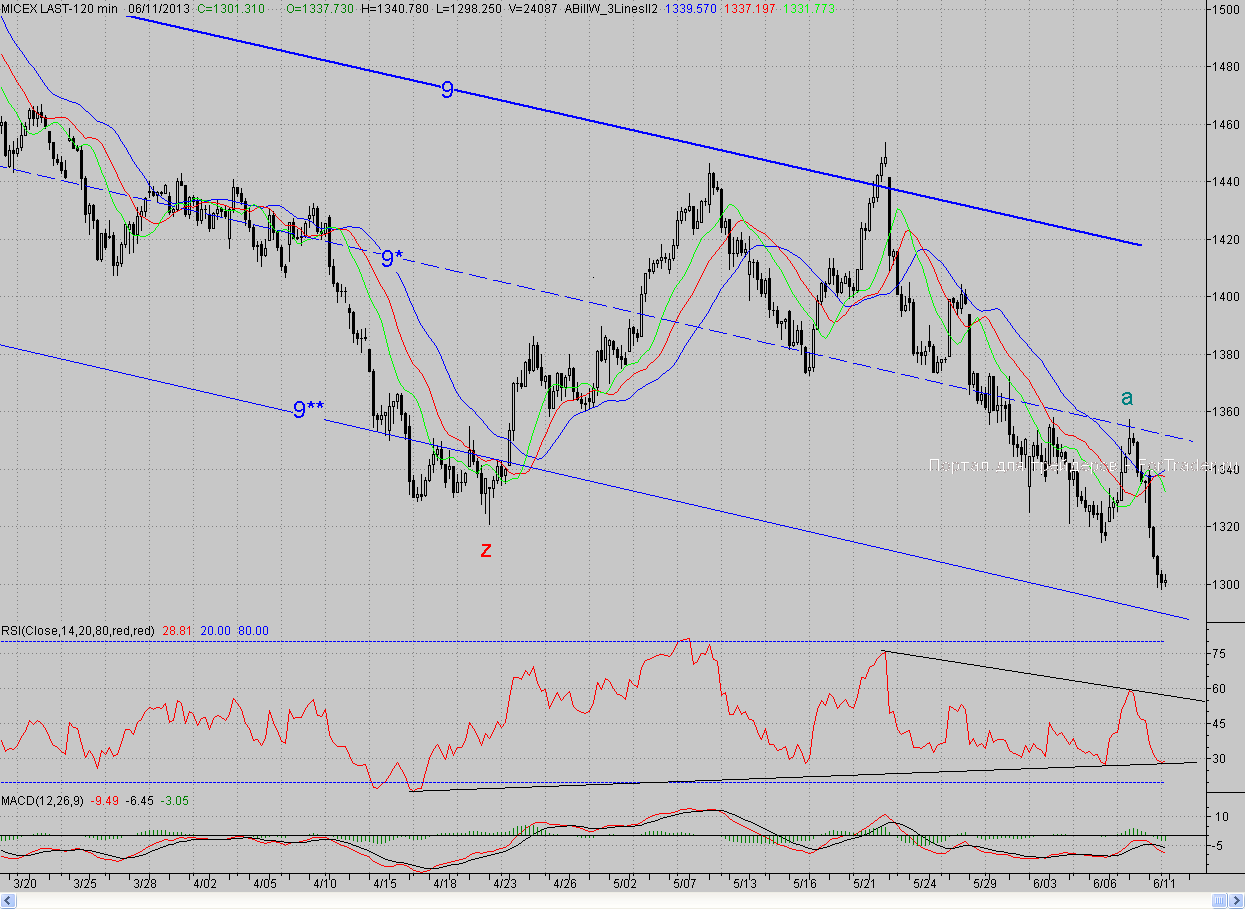Select the "9**" lower channel line label
The width and height of the screenshot is (1245, 909).
point(308,409)
